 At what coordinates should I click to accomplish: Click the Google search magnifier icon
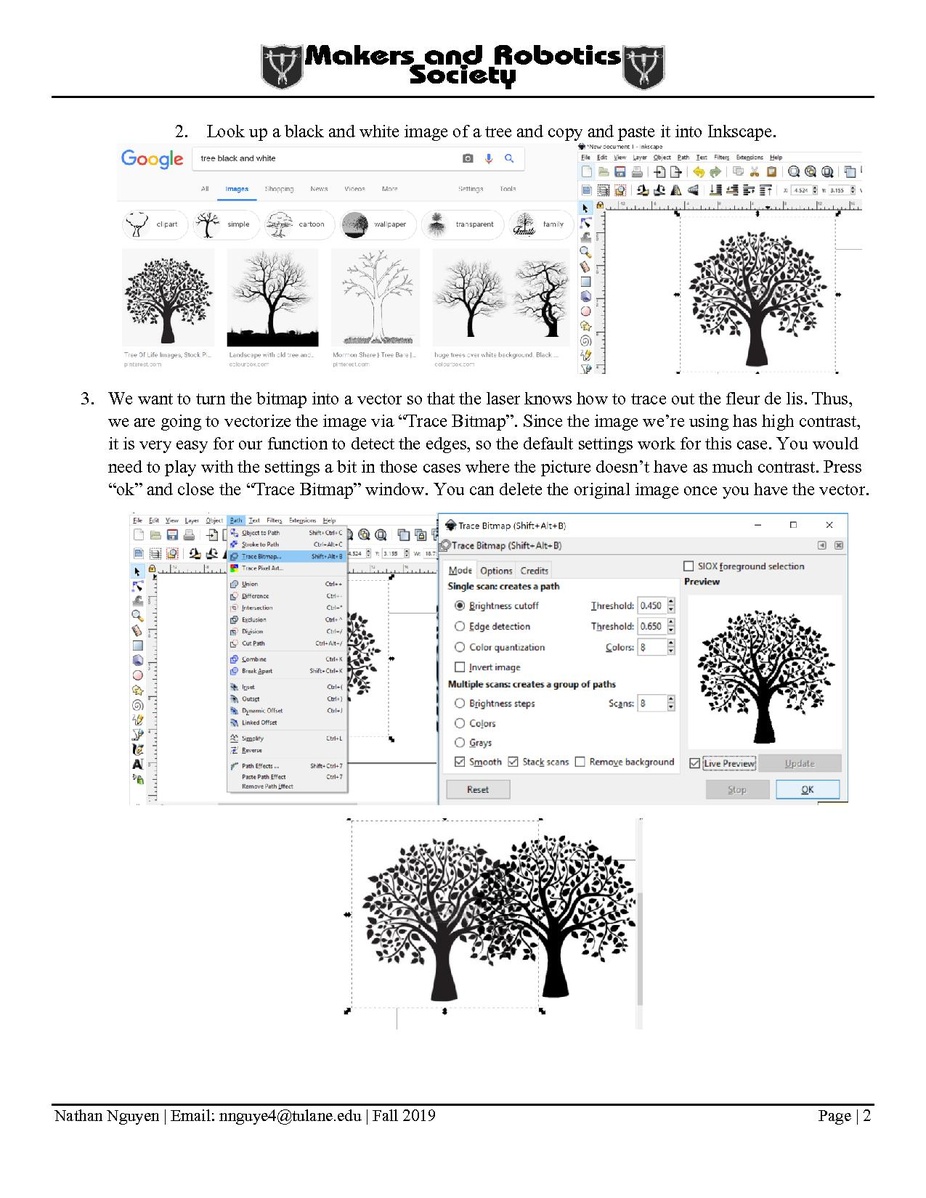click(x=509, y=159)
